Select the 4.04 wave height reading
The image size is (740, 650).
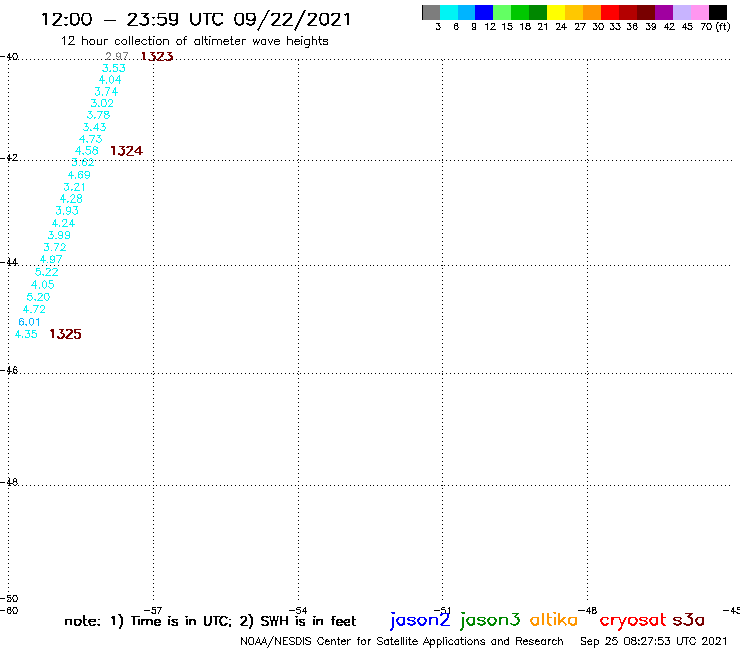pyautogui.click(x=110, y=80)
